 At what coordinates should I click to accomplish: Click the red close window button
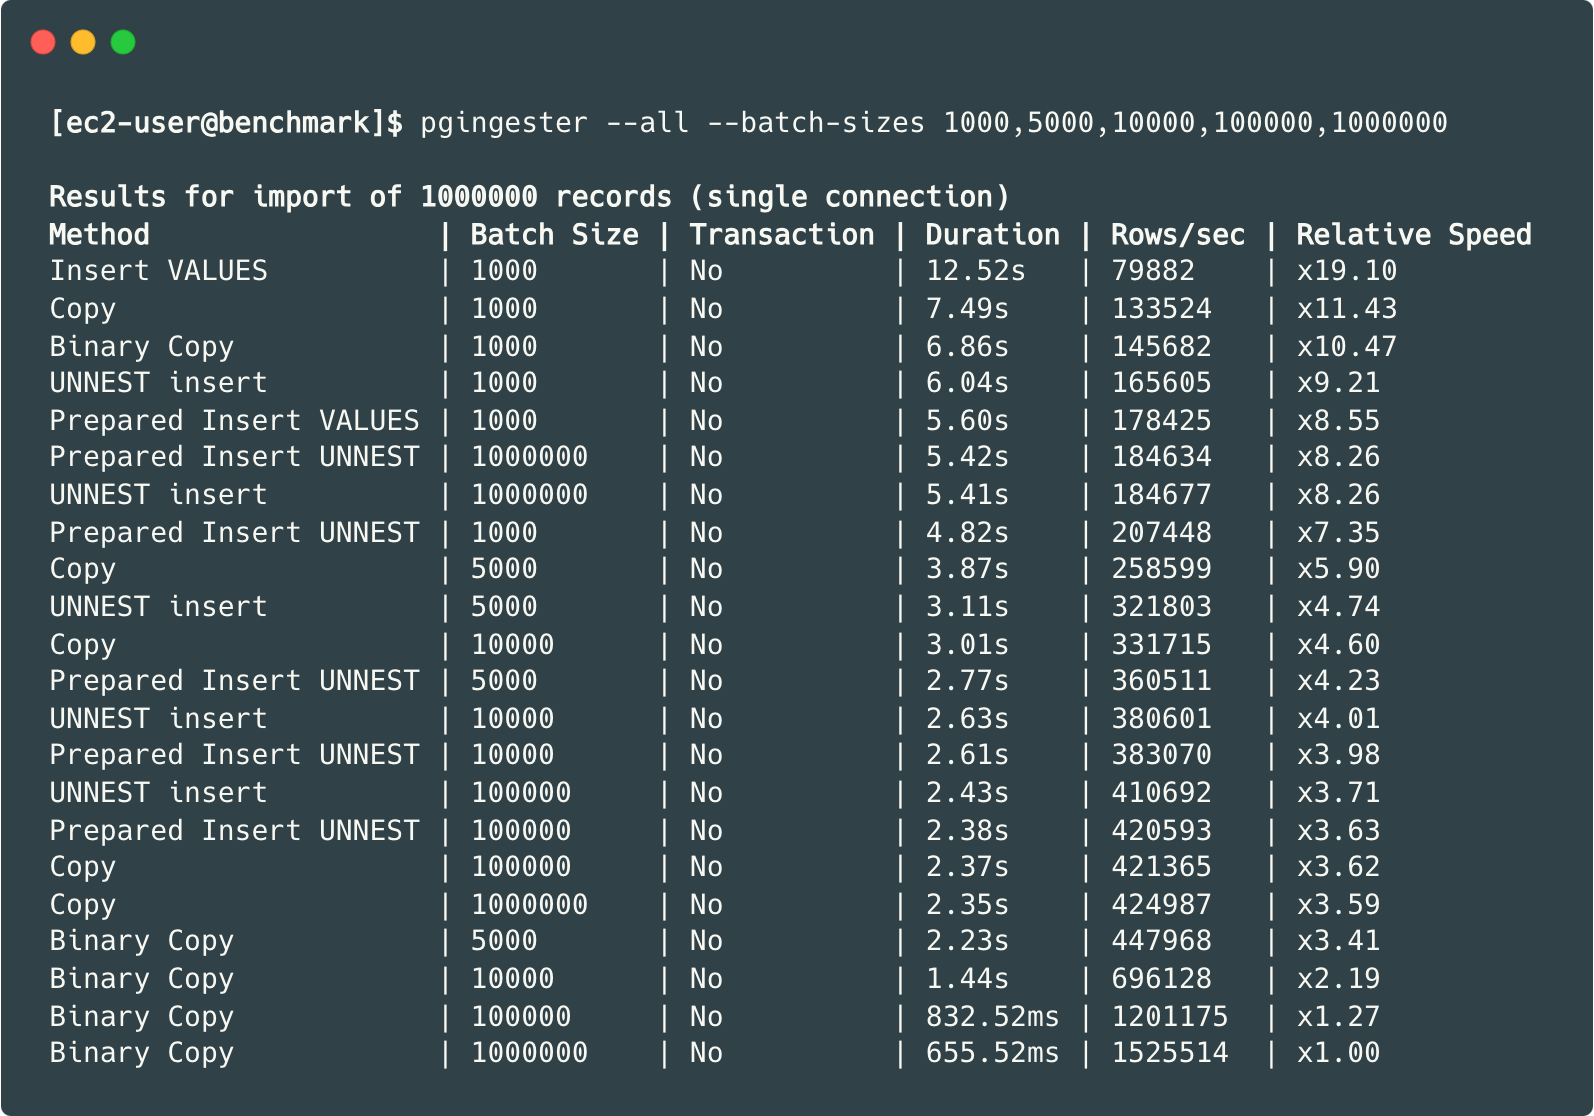click(x=43, y=42)
